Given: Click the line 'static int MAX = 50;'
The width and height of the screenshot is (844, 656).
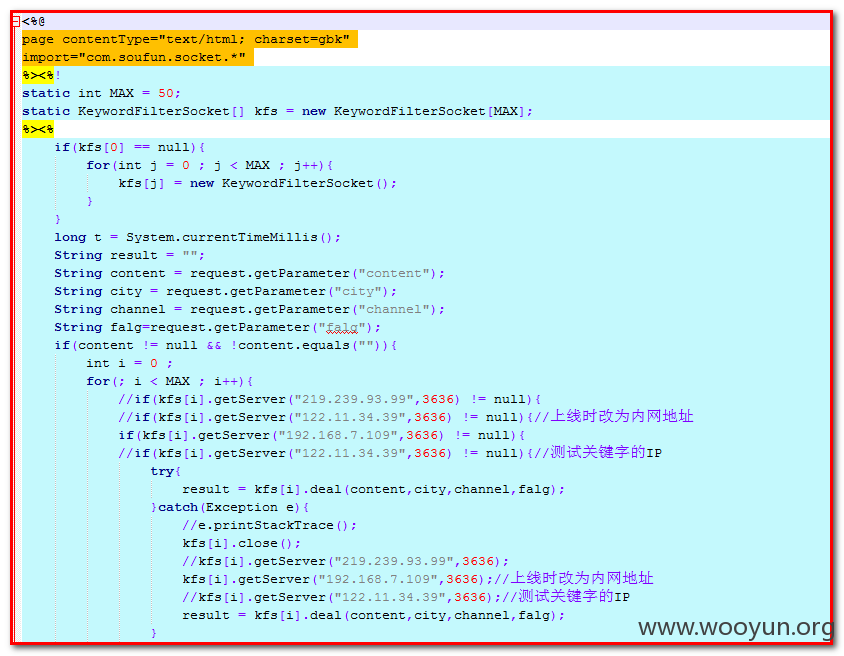Looking at the screenshot, I should [x=101, y=93].
